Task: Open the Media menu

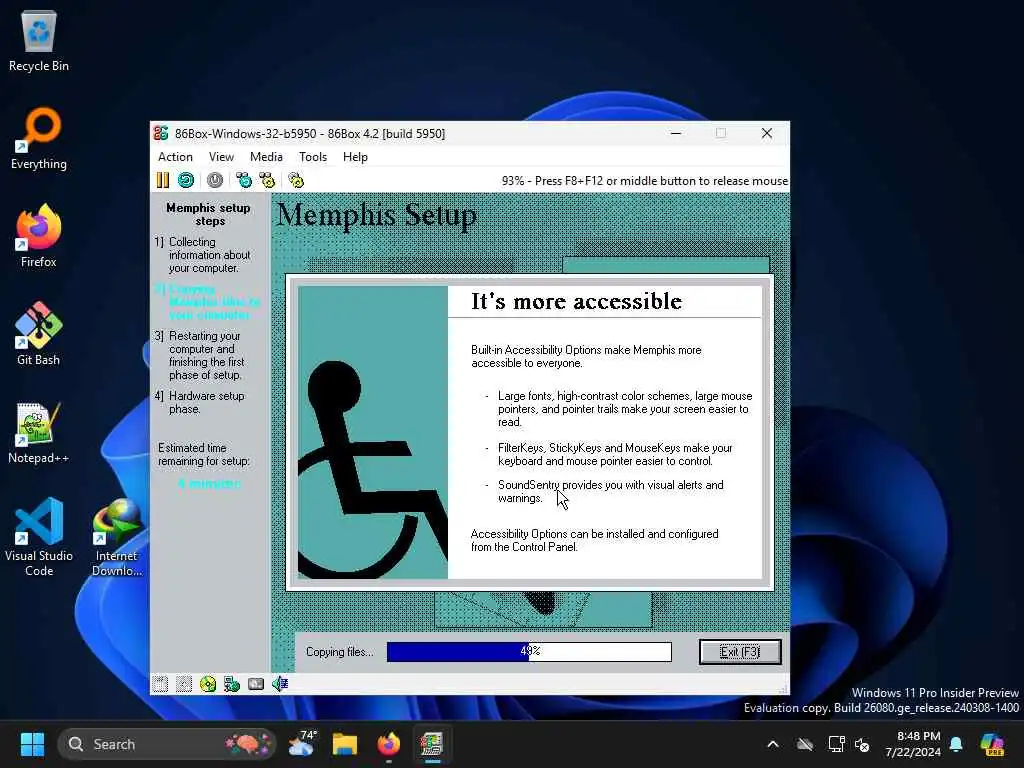Action: coord(266,157)
